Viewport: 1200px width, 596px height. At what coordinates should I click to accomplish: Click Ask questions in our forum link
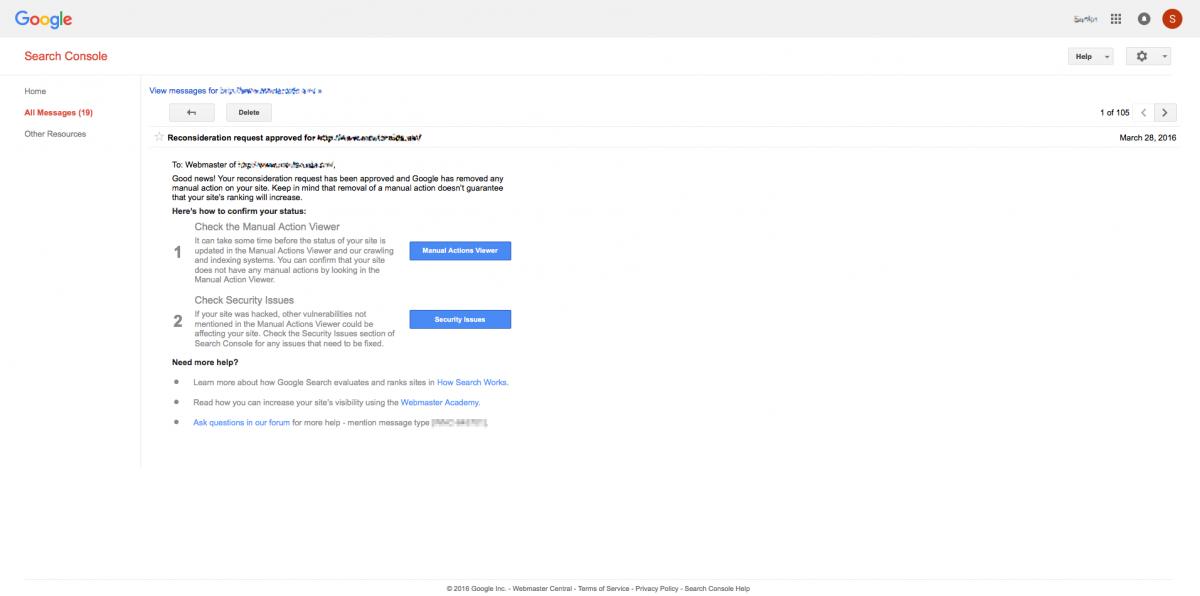[x=241, y=423]
